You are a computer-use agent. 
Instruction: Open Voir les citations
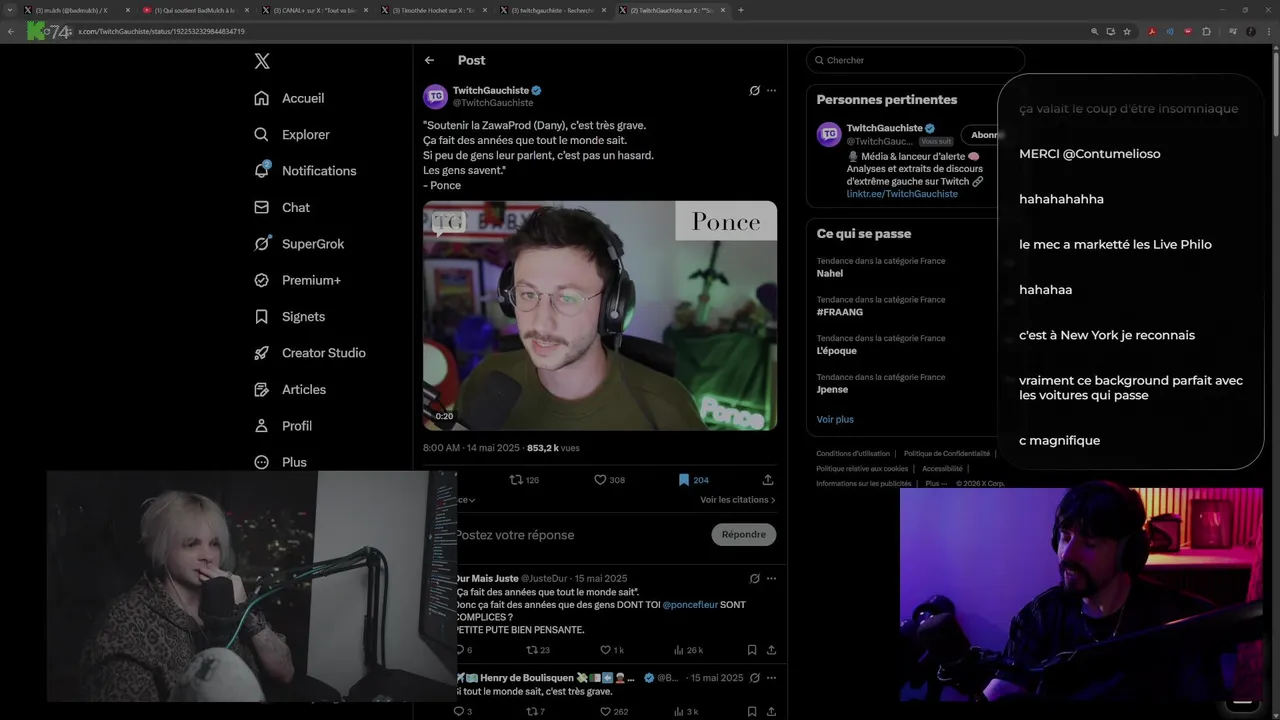738,500
